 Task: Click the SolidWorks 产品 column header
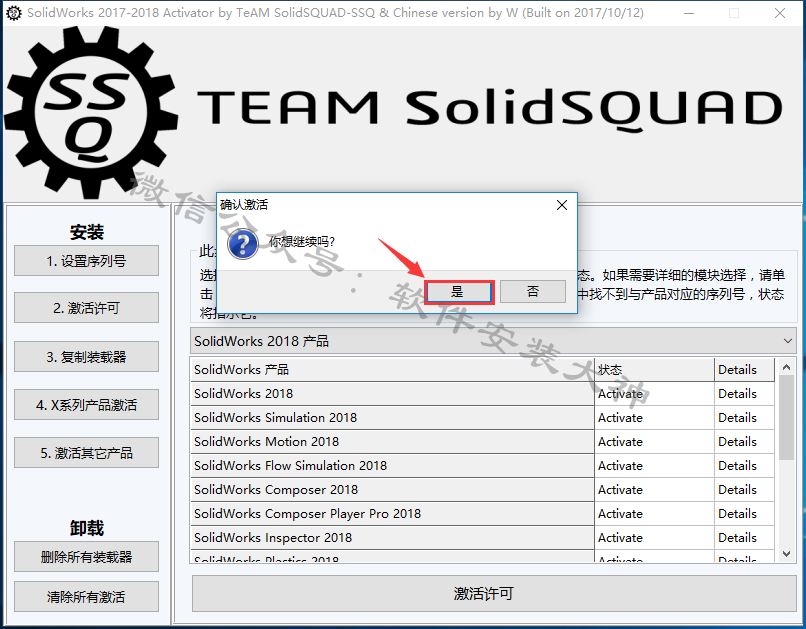point(392,369)
